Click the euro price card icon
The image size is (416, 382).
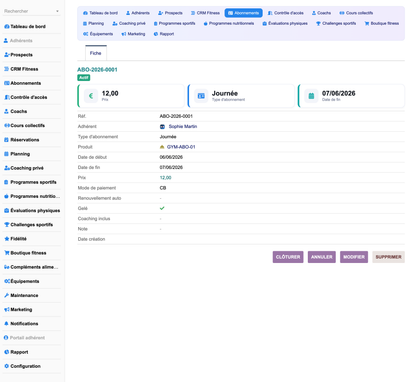[91, 96]
